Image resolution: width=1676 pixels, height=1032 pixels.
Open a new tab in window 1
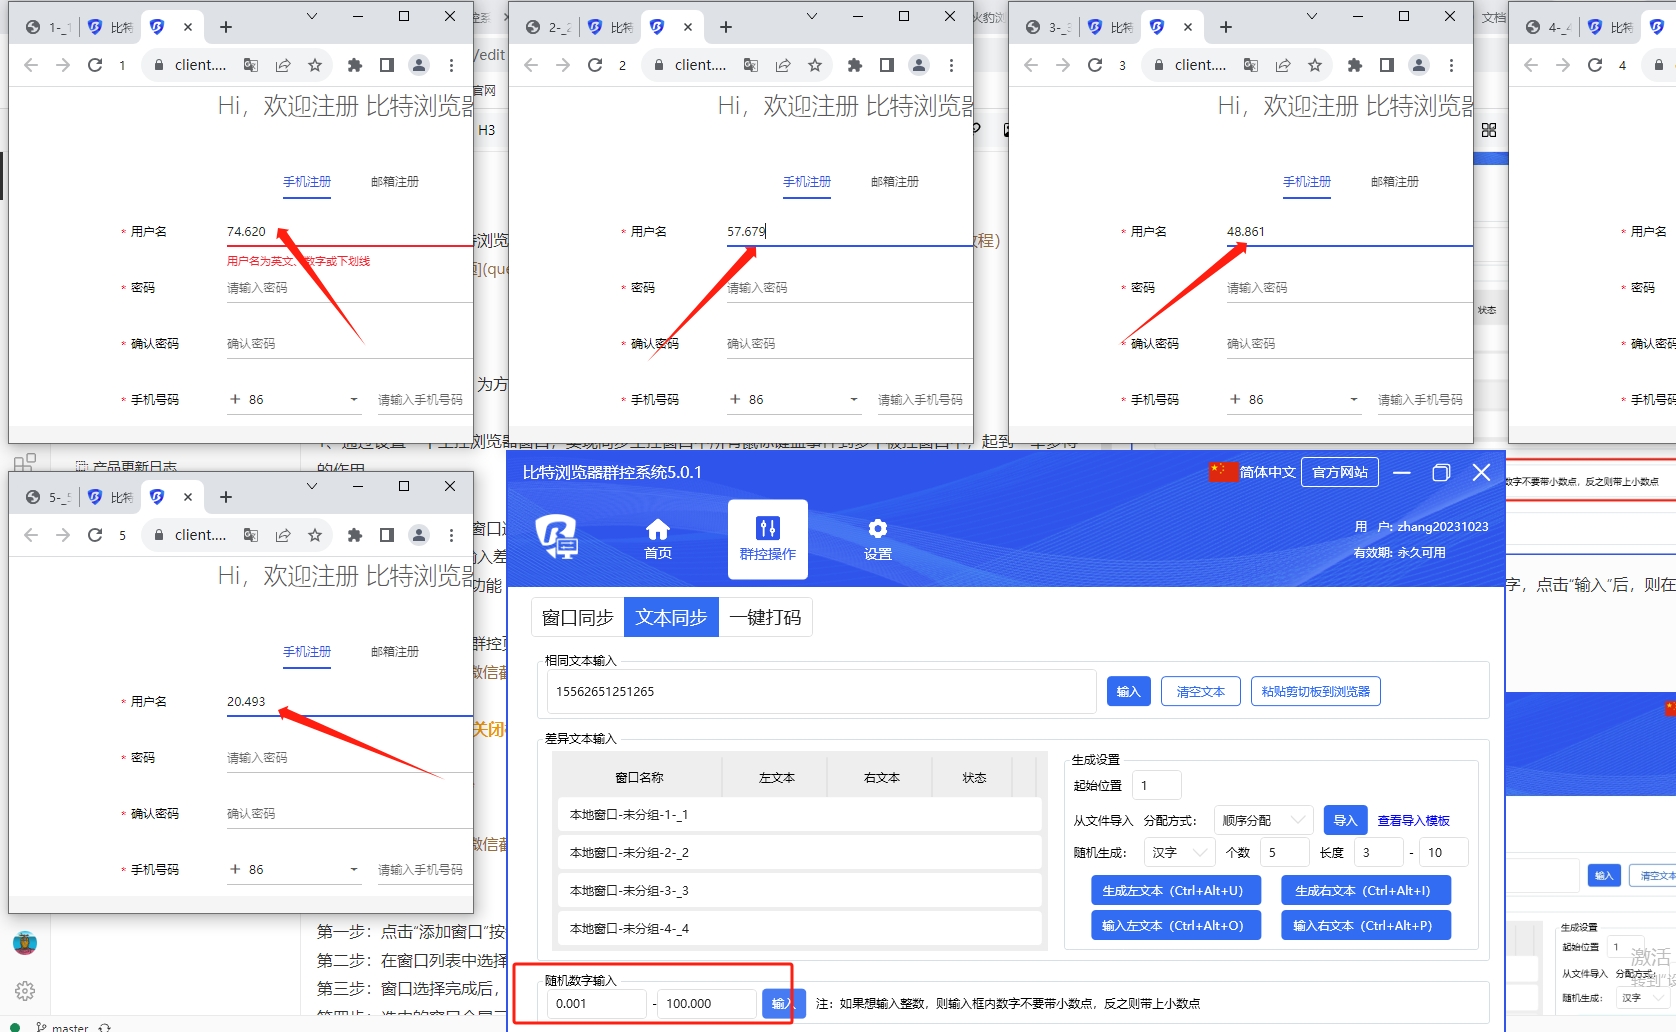(x=226, y=27)
